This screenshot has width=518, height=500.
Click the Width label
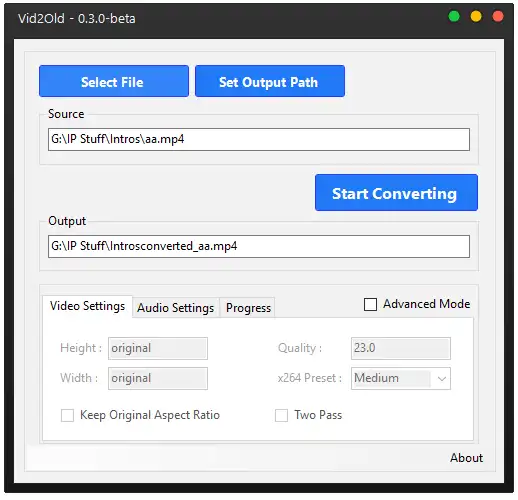(79, 378)
